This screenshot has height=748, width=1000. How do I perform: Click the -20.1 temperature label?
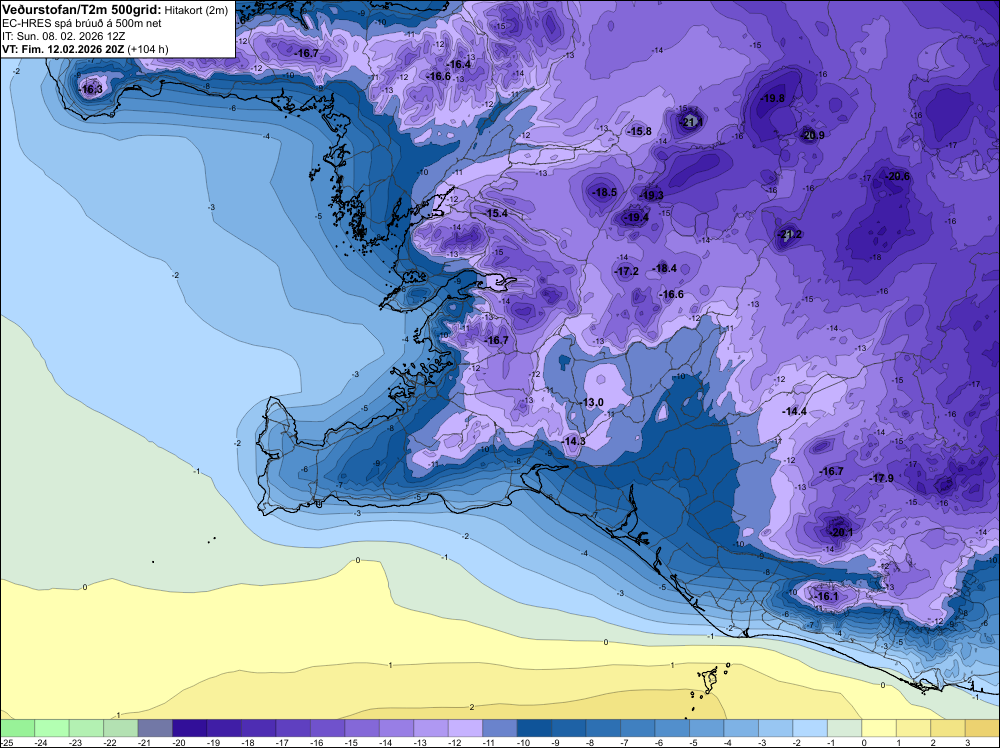[841, 532]
